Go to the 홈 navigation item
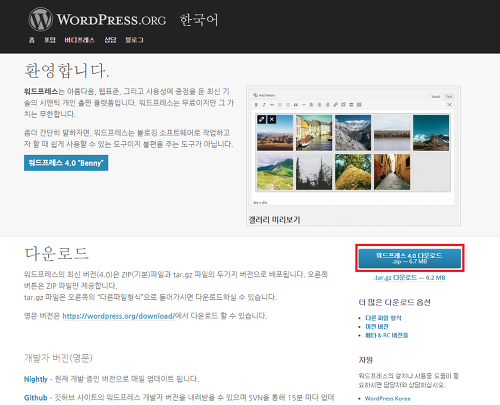The image size is (500, 405). [32, 40]
